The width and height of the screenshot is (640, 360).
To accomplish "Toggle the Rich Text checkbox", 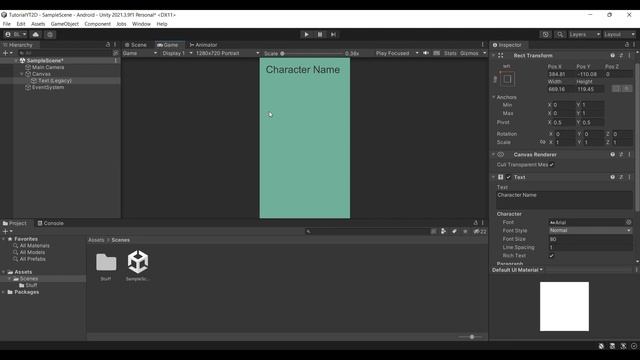I will click(x=551, y=256).
